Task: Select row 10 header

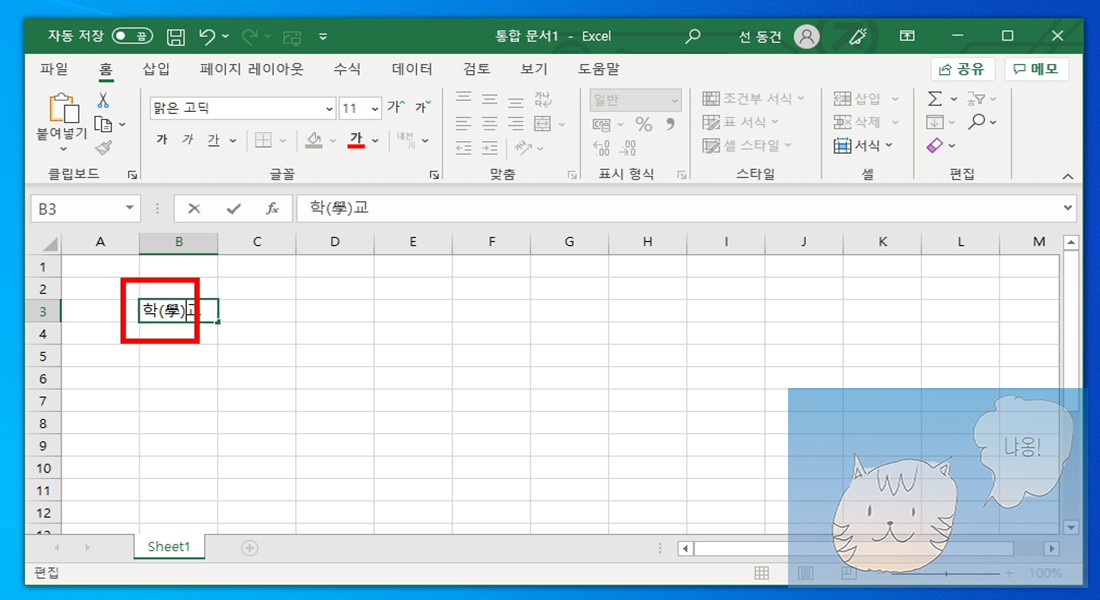Action: click(x=43, y=468)
